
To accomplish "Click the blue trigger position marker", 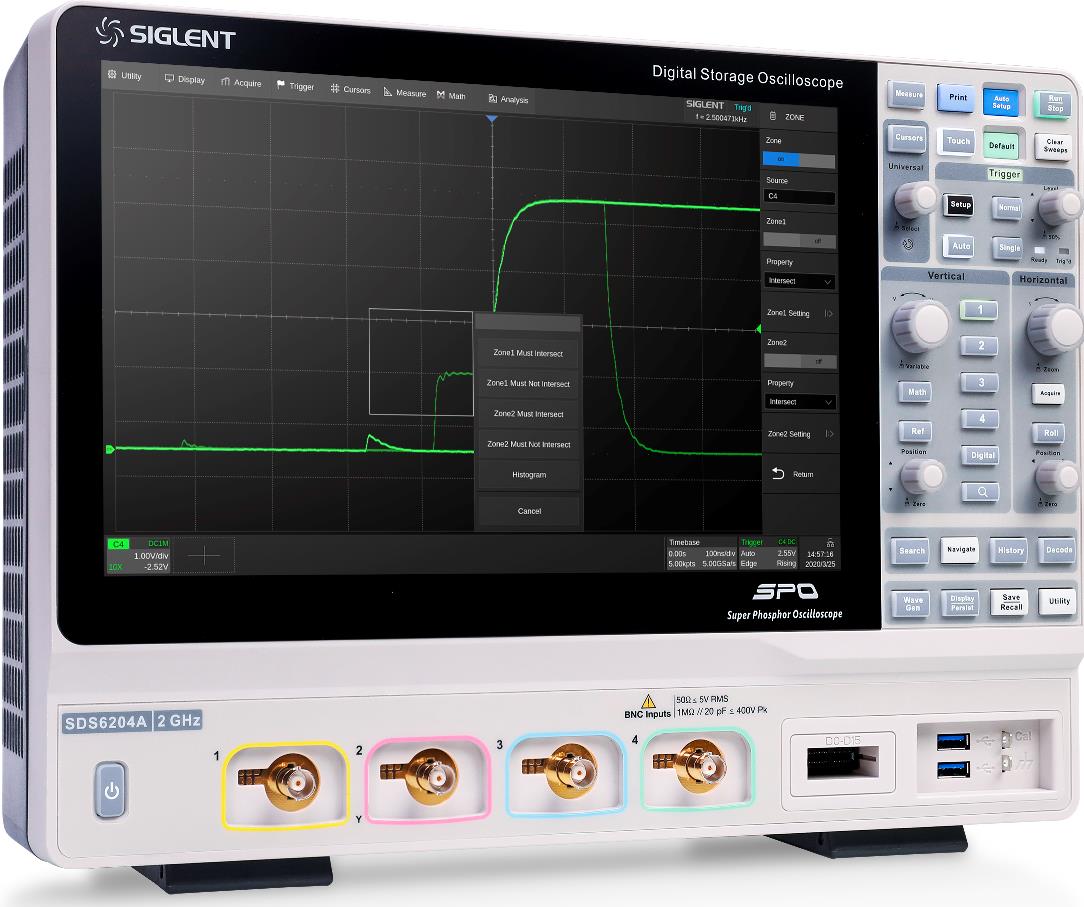I will [491, 120].
